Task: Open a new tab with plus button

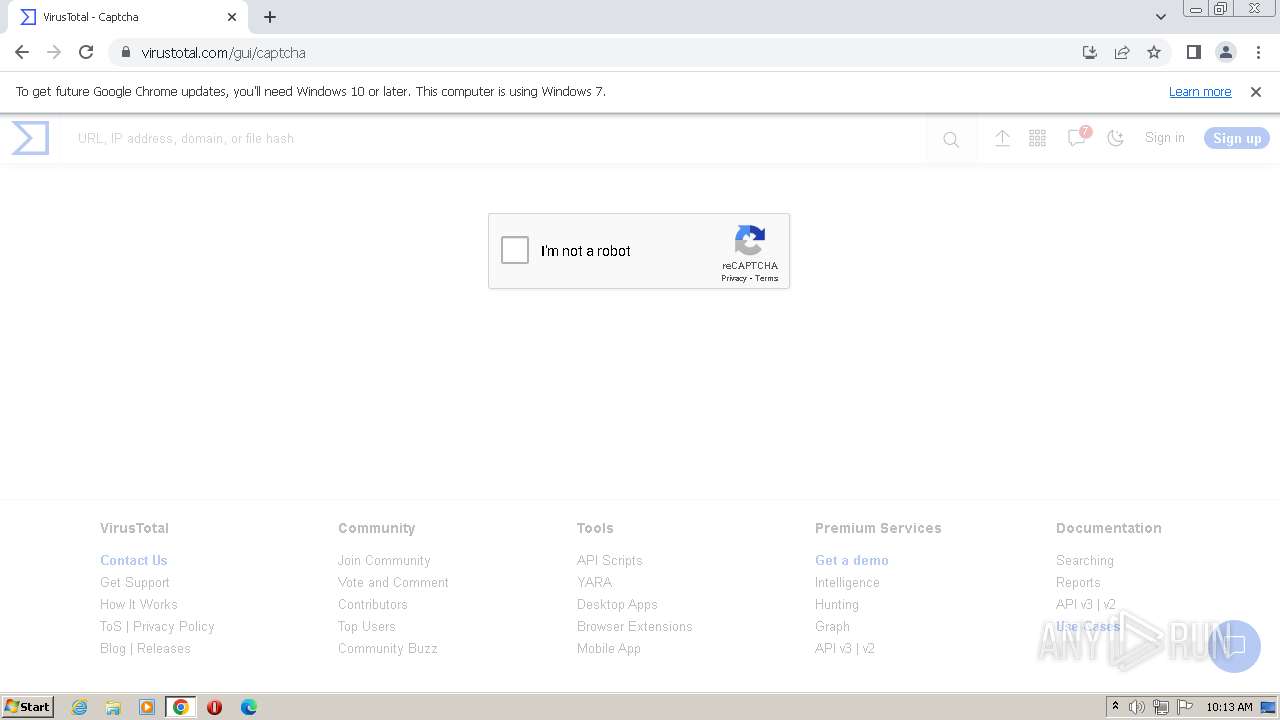Action: point(270,17)
